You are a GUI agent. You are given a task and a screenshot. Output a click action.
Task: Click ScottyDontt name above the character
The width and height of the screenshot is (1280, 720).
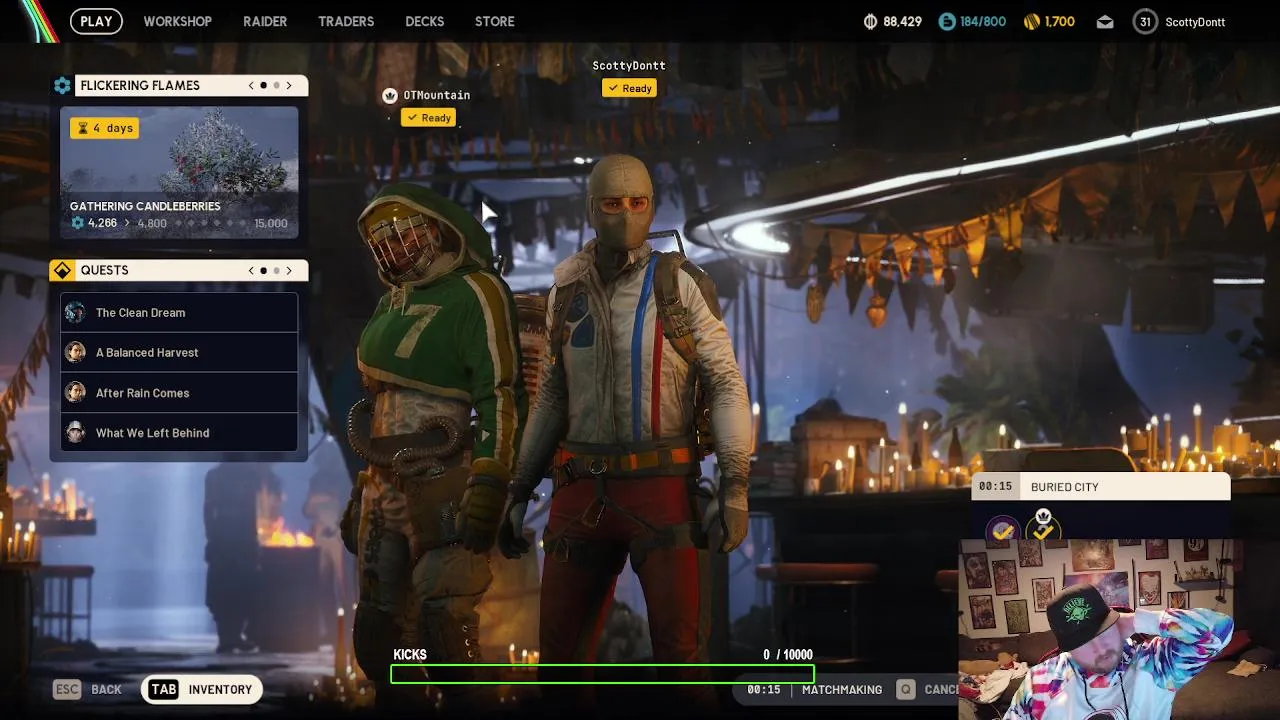(629, 66)
